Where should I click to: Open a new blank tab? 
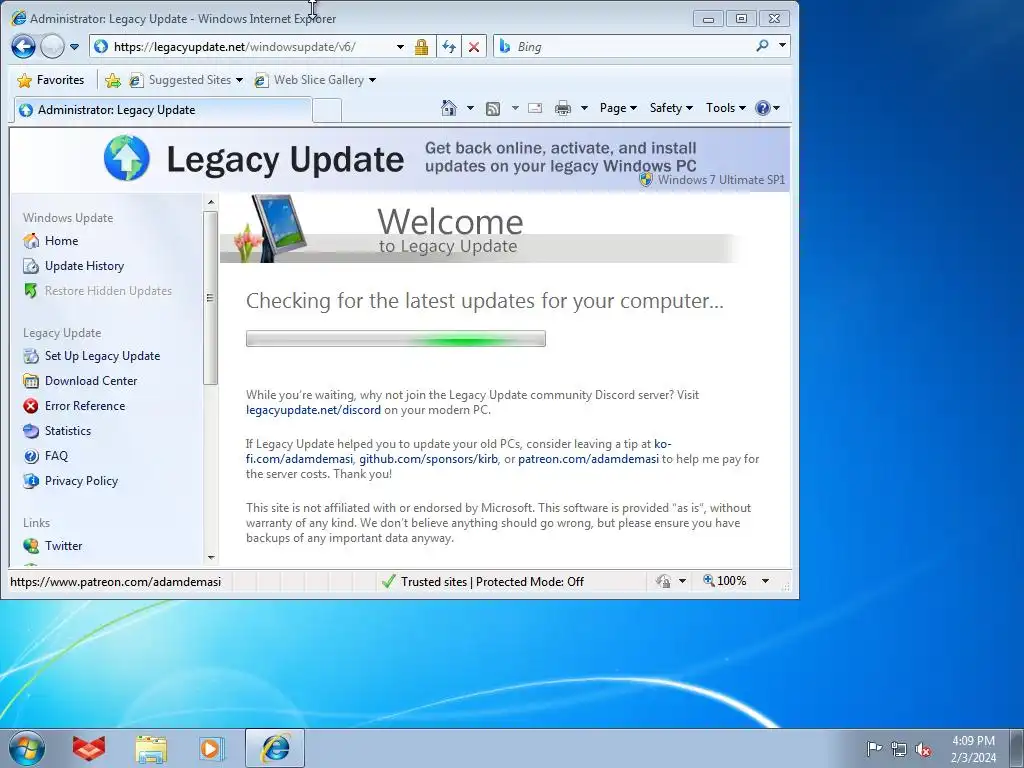coord(327,110)
